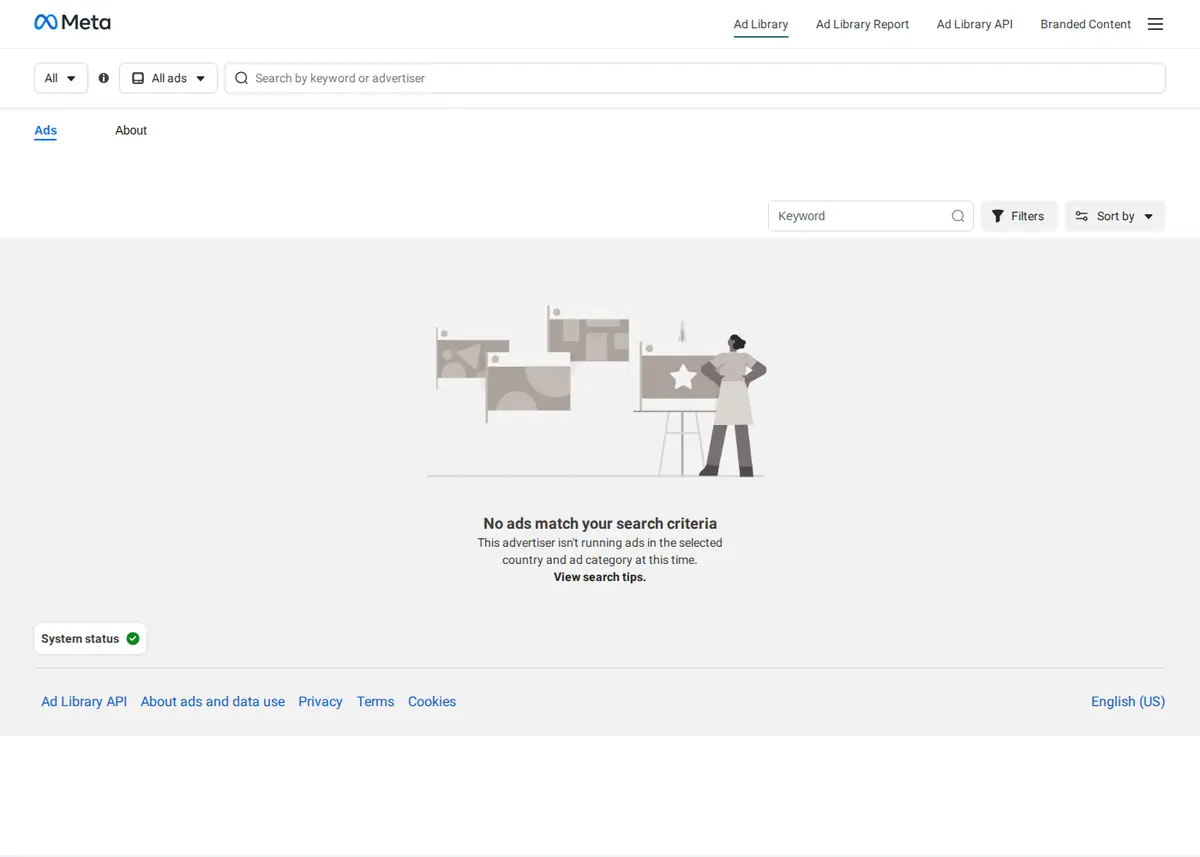
Task: Click the info icon beside All dropdown
Action: 104,78
